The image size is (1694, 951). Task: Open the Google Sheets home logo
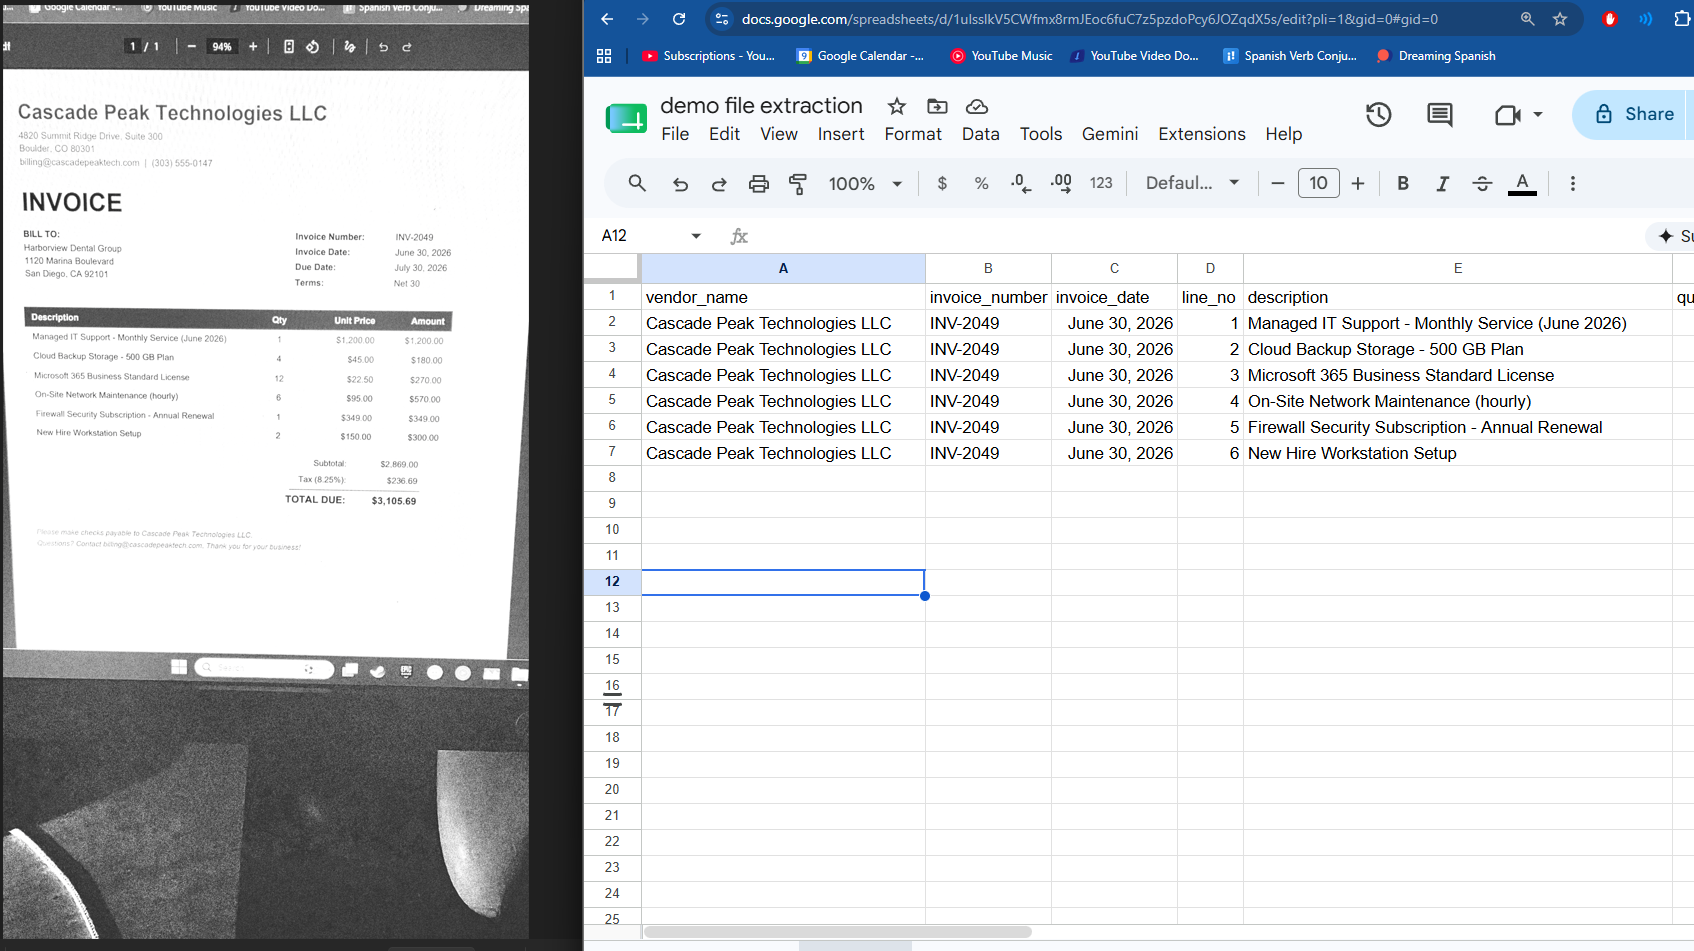(x=627, y=118)
